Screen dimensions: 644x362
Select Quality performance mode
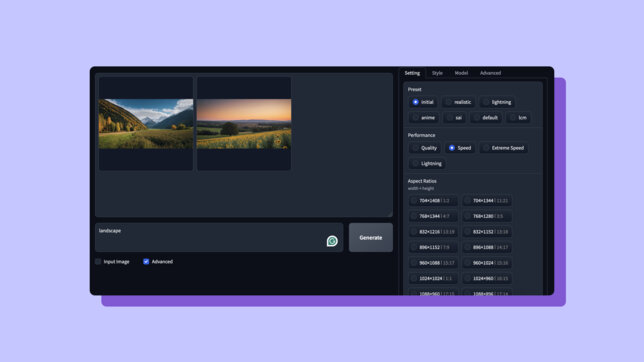[425, 148]
